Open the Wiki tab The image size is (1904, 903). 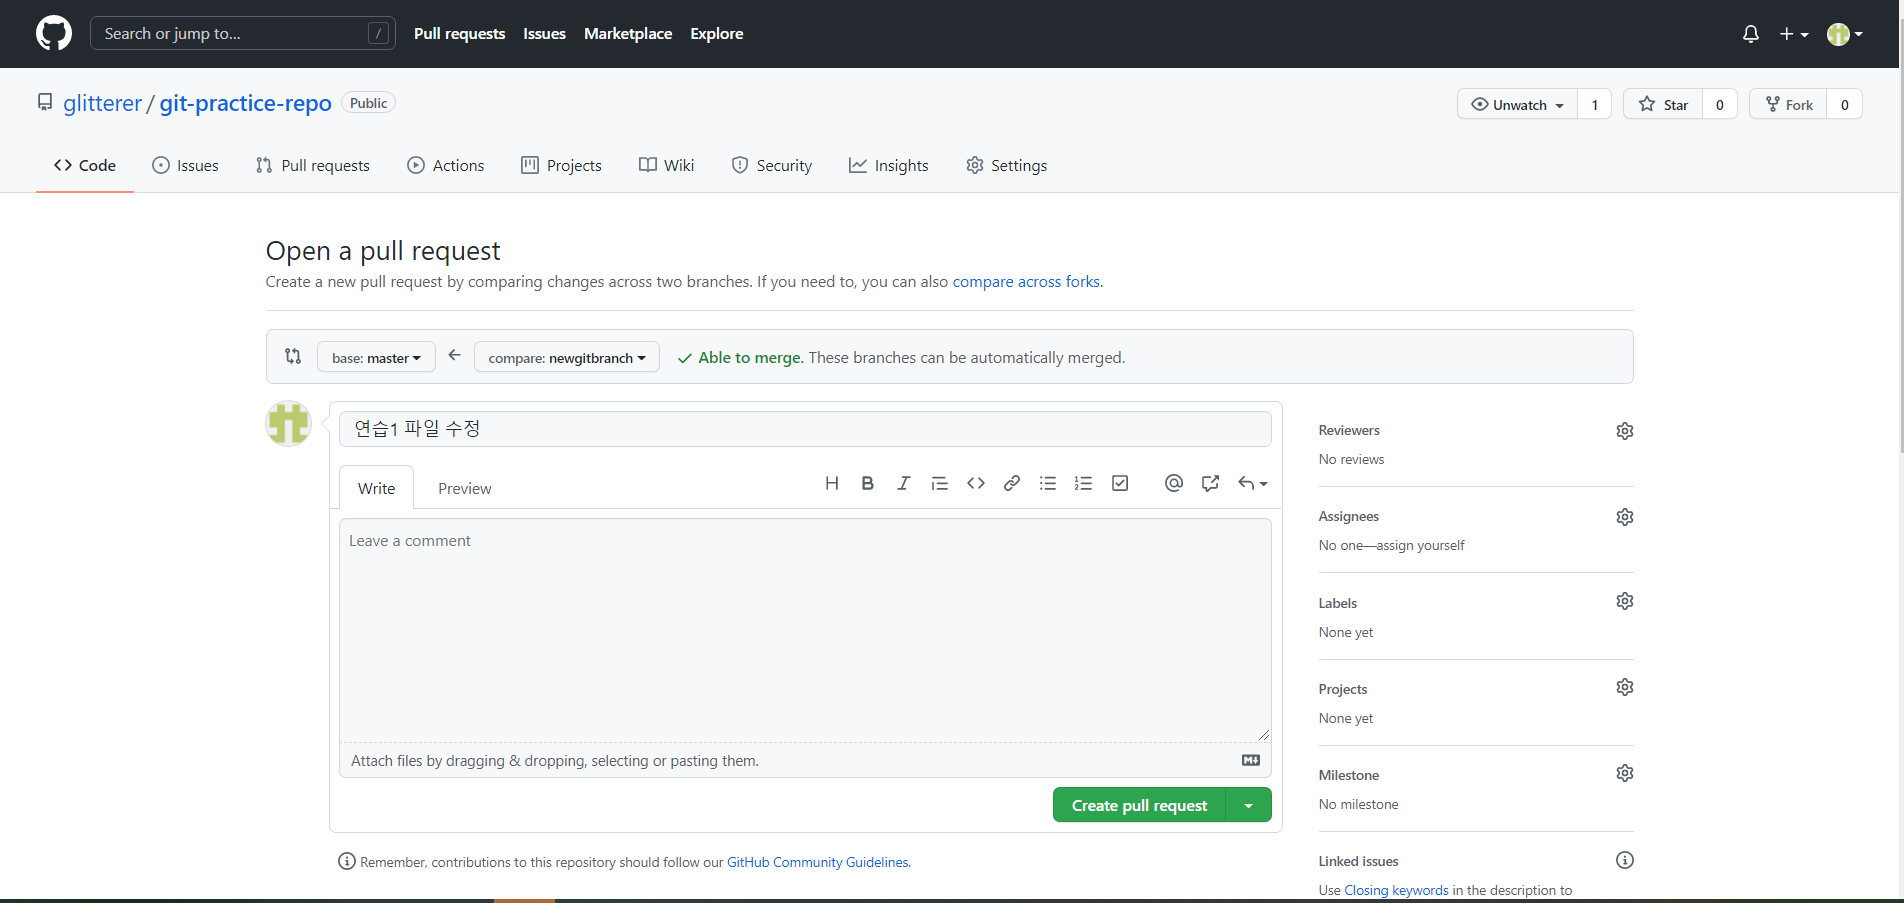pos(666,165)
